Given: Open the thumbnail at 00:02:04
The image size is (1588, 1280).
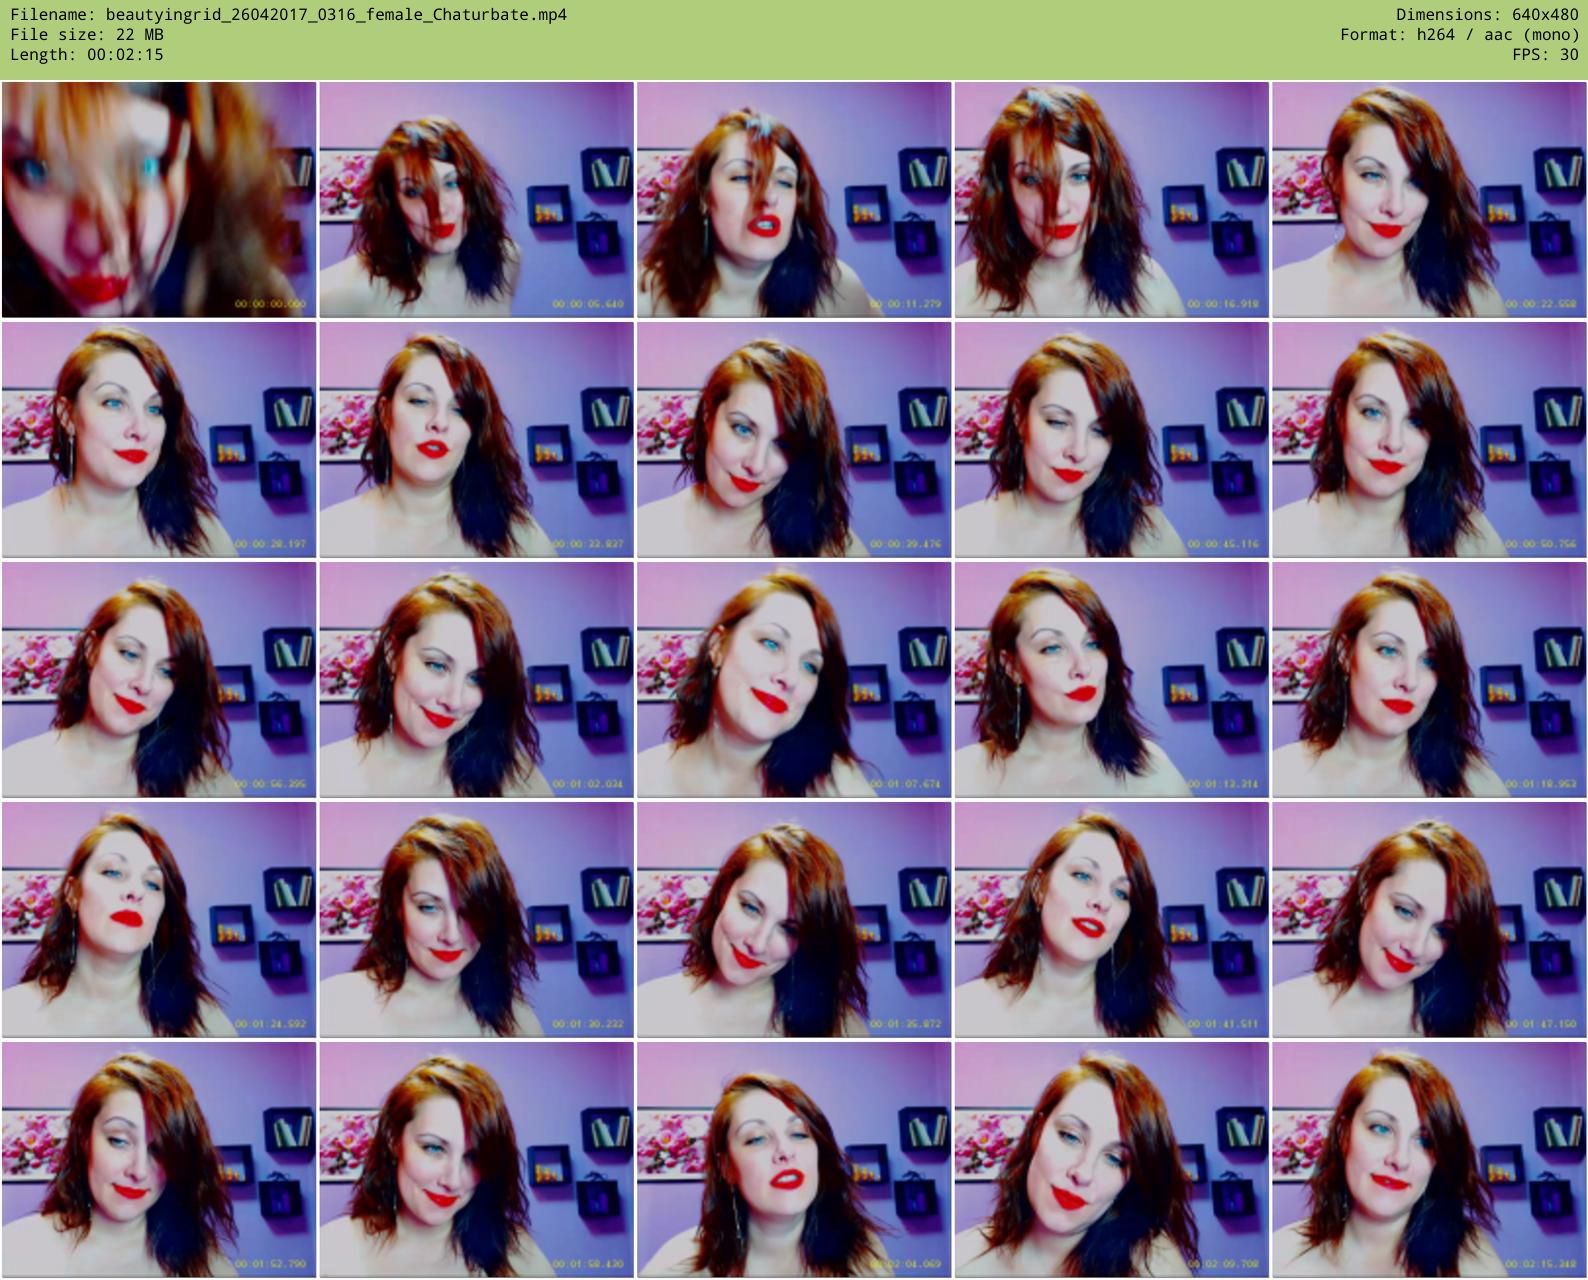Looking at the screenshot, I should click(794, 1160).
